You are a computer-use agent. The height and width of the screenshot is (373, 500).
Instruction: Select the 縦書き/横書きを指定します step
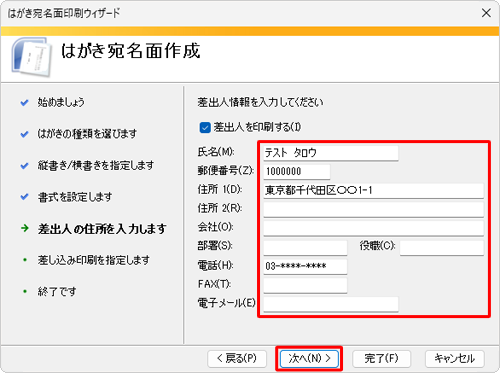click(96, 165)
